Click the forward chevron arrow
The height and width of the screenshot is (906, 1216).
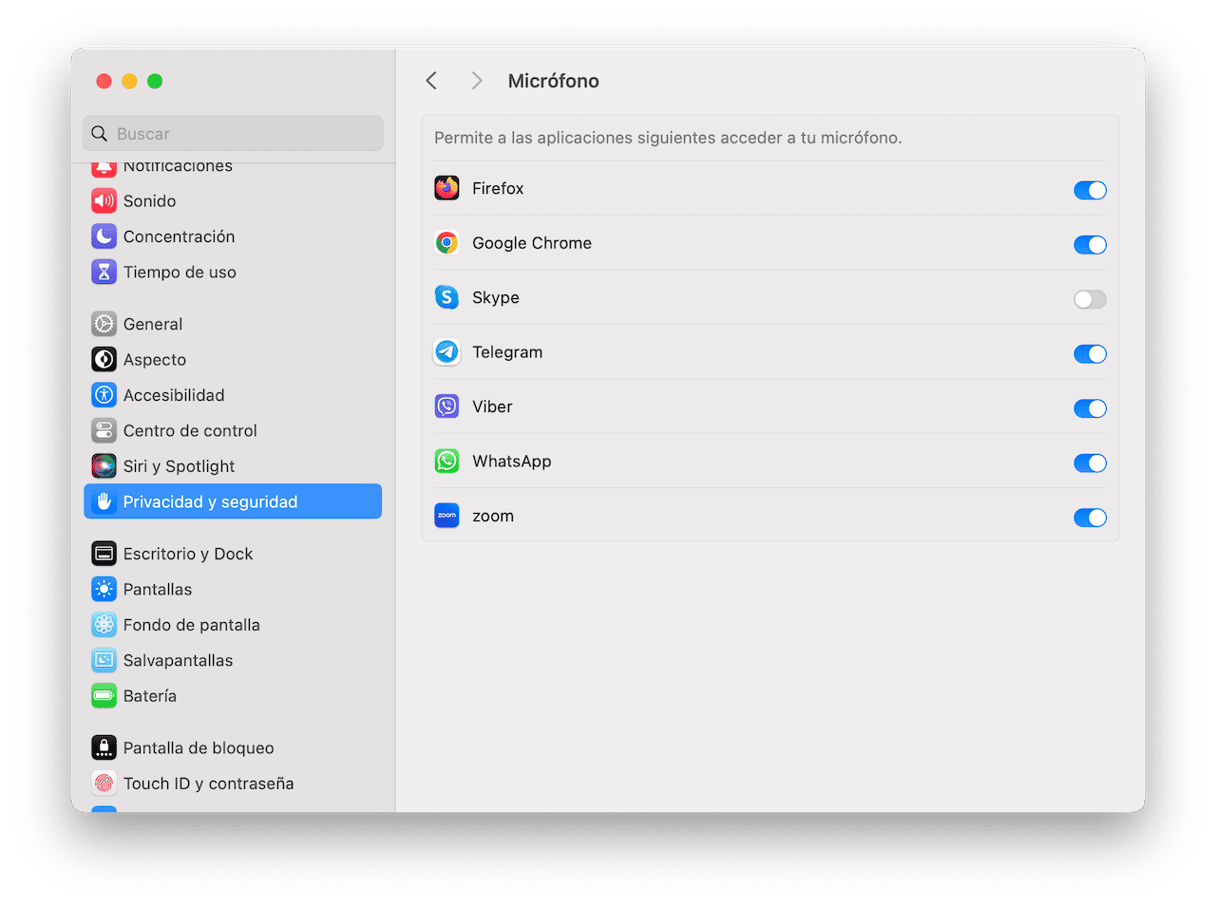[x=477, y=81]
